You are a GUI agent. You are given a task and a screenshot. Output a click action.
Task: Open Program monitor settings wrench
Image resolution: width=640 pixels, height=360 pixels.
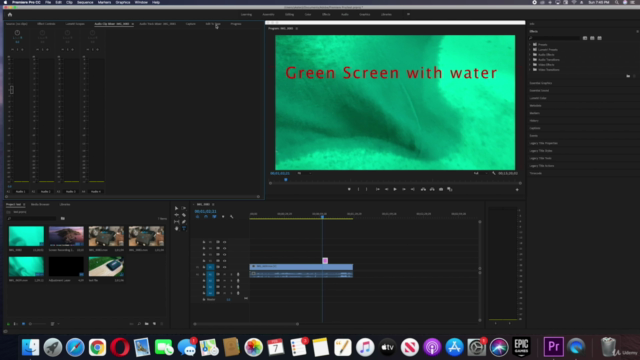pyautogui.click(x=493, y=173)
